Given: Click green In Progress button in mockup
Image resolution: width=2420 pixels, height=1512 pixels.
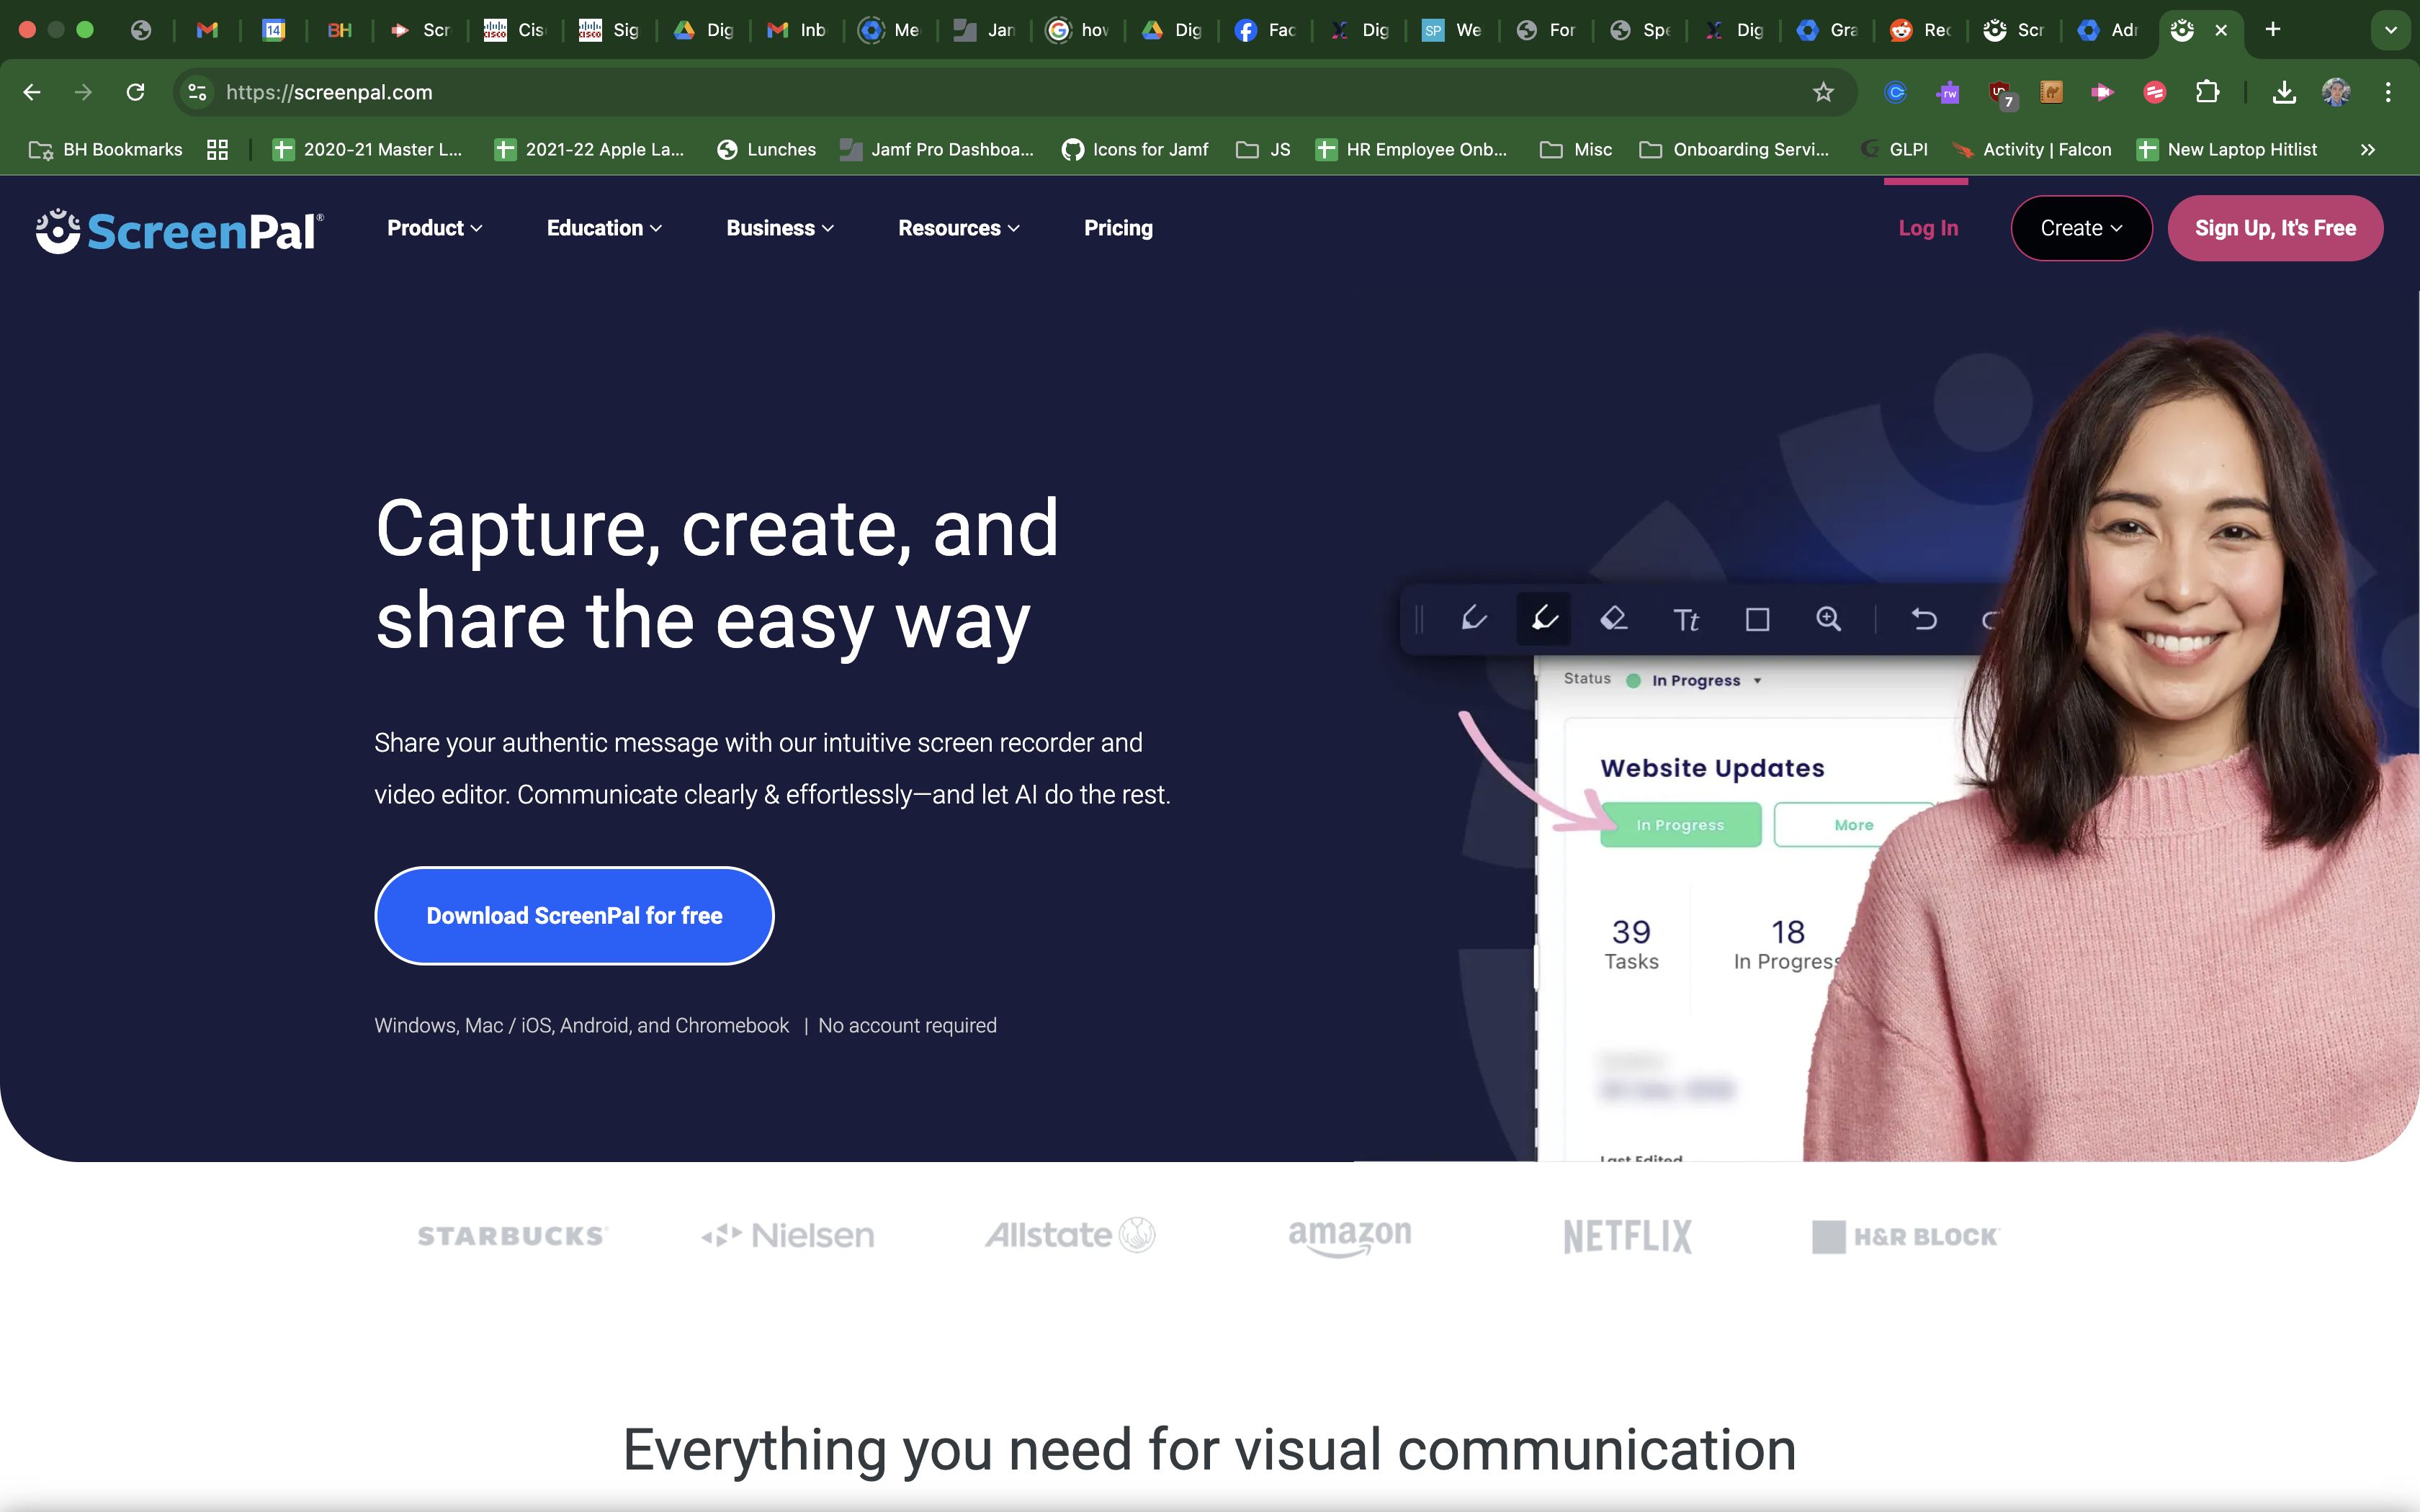Looking at the screenshot, I should pos(1680,825).
